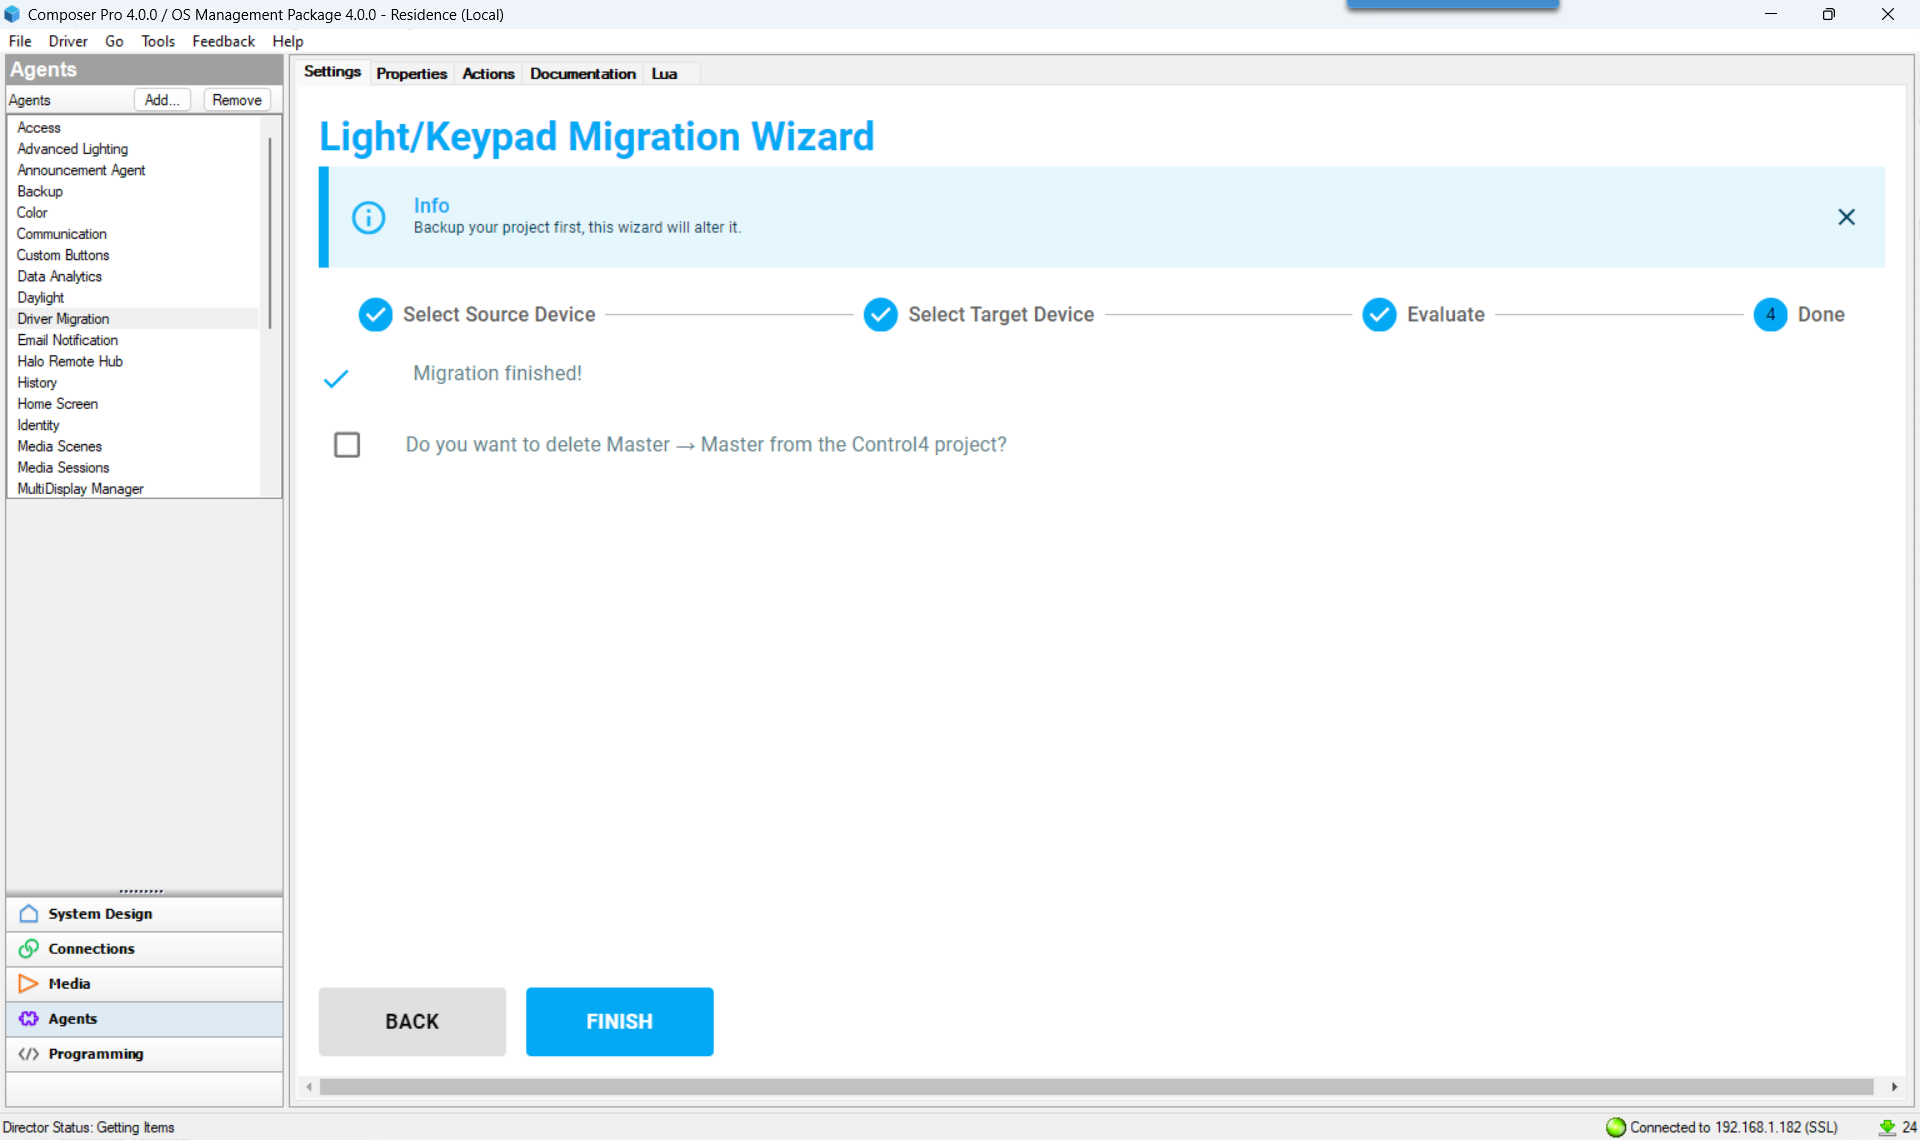Click the Add... agent button
1920x1140 pixels.
coord(162,100)
